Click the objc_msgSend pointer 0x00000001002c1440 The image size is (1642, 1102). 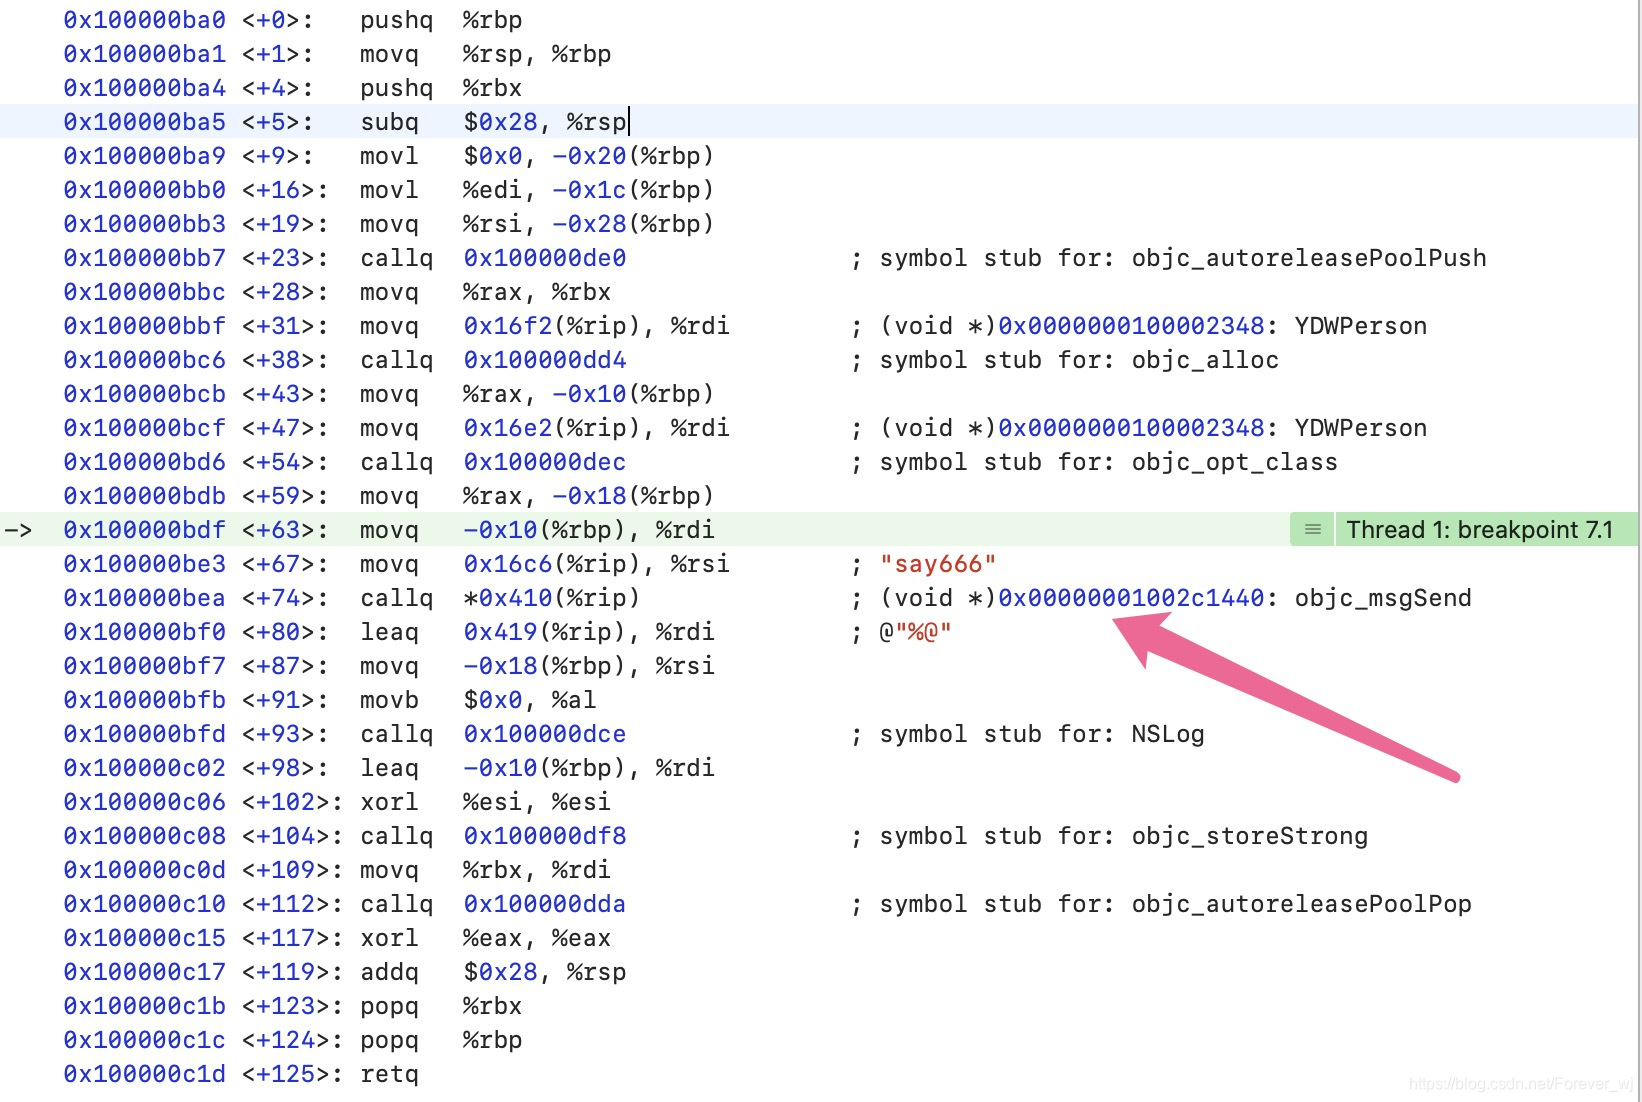pos(1131,598)
